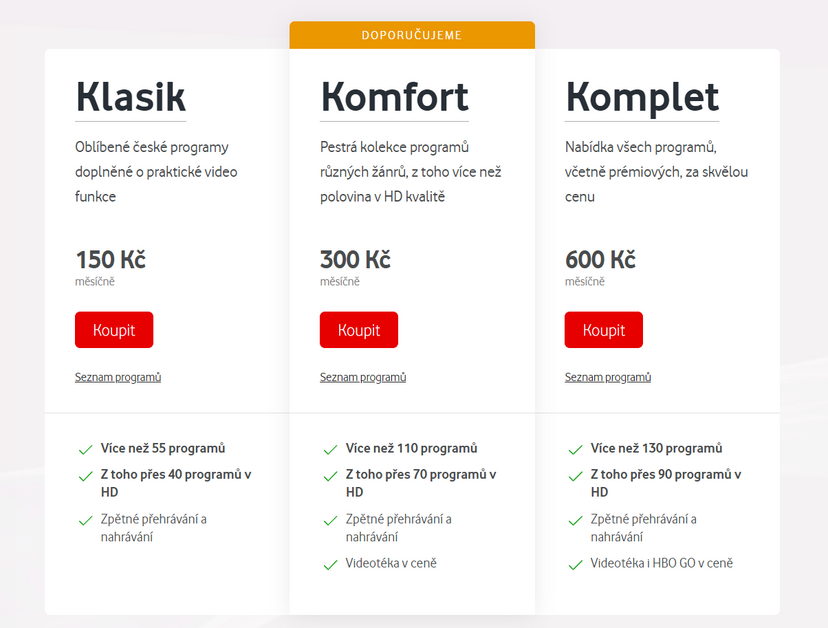Click the checkmark beside 'Z toho přes 70 programů v HD'
The image size is (828, 628).
tap(330, 475)
